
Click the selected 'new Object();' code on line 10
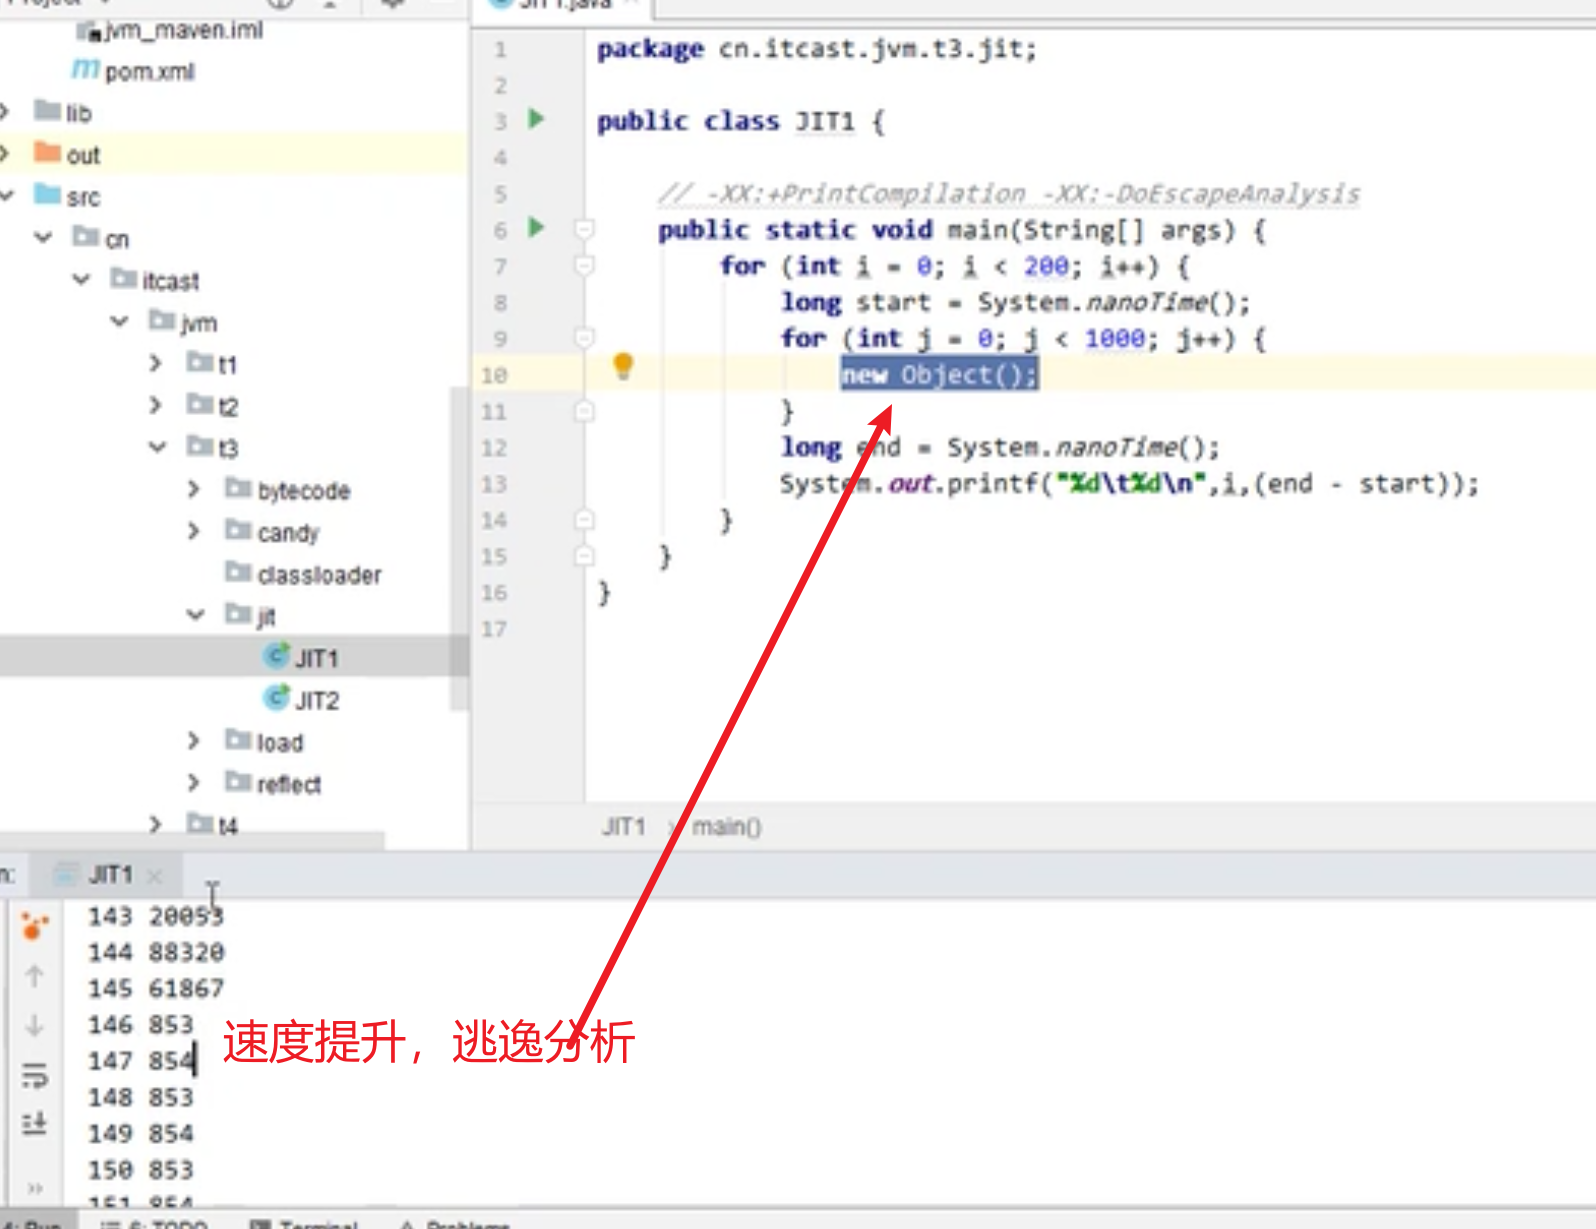pos(939,374)
